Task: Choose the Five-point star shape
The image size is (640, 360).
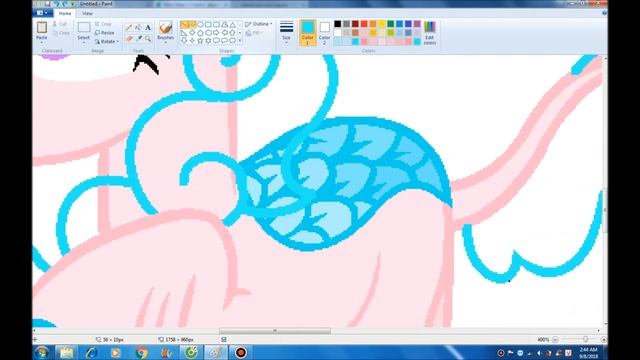Action: [x=200, y=40]
